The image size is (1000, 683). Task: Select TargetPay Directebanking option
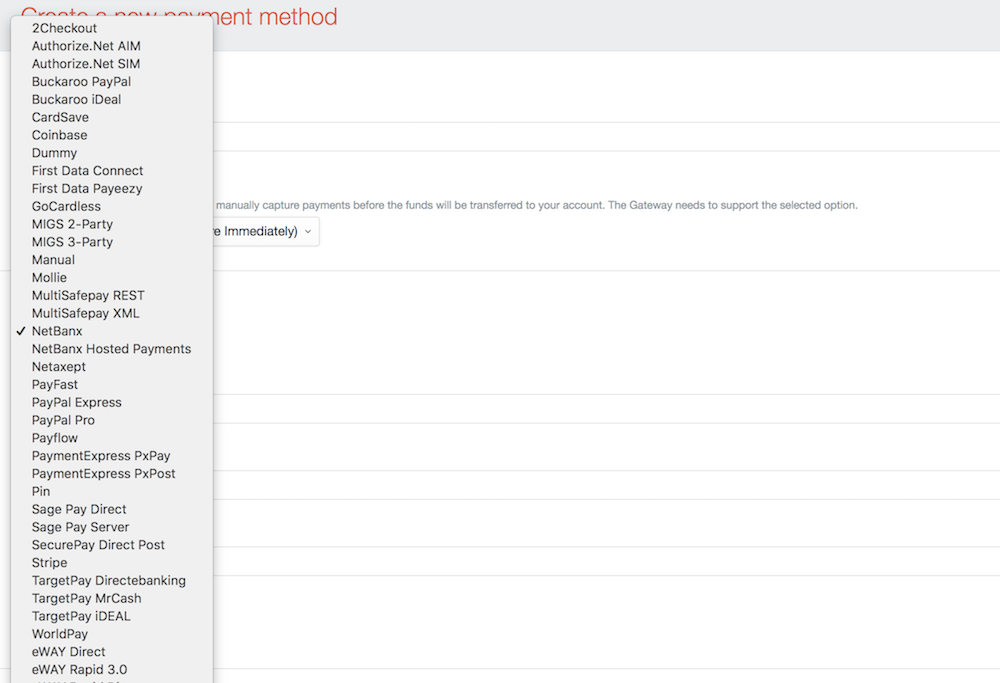pyautogui.click(x=112, y=582)
